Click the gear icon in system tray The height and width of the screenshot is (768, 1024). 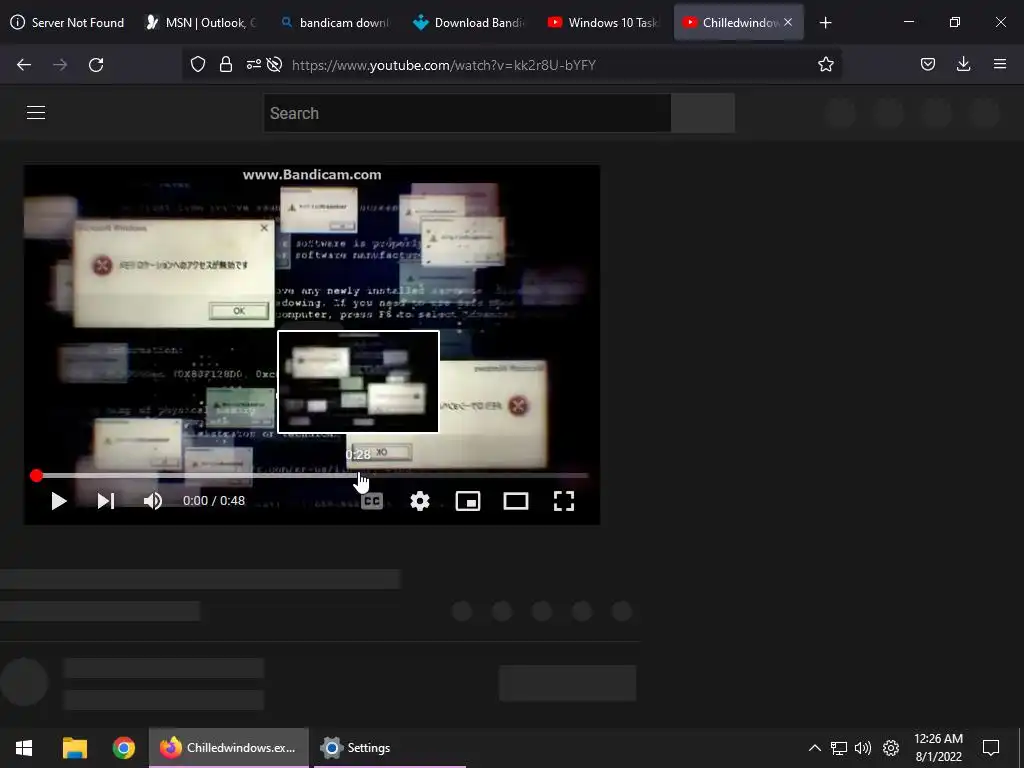891,748
